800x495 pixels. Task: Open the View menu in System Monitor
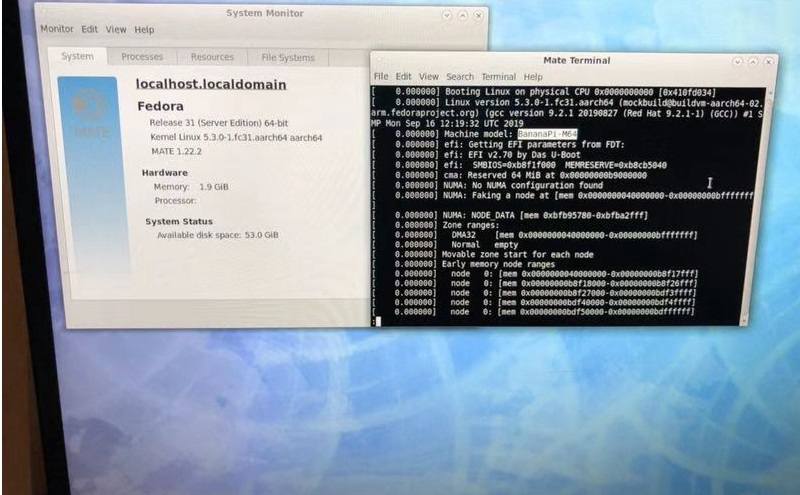116,30
